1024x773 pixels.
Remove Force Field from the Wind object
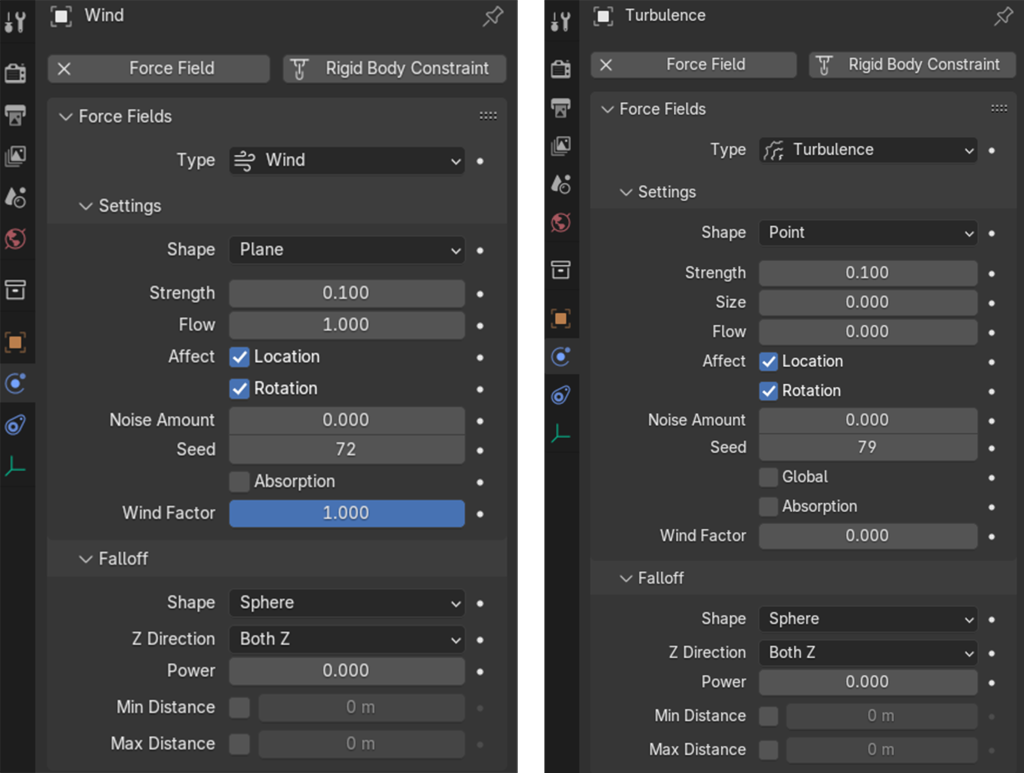(65, 68)
